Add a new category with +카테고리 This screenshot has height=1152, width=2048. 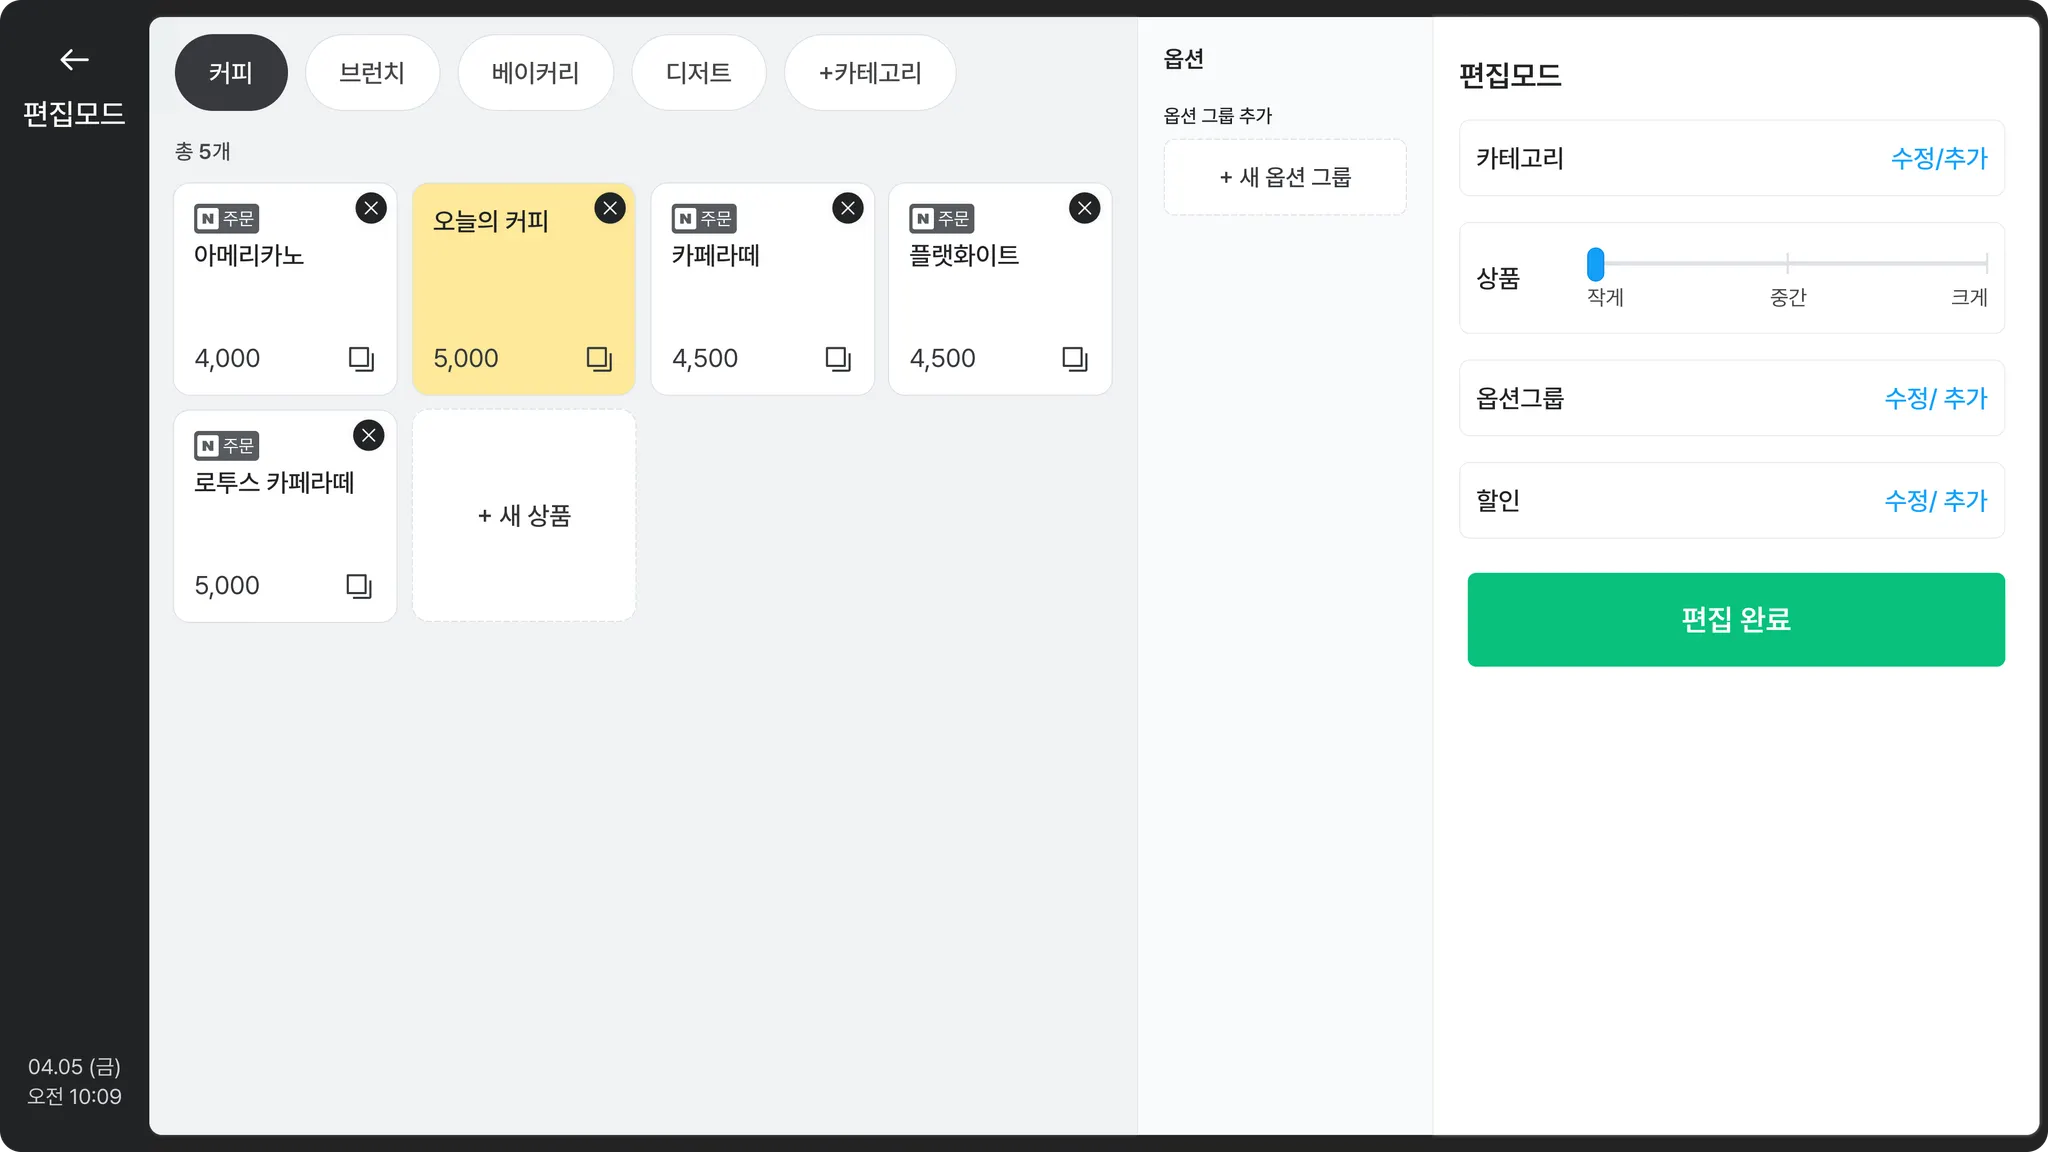869,73
